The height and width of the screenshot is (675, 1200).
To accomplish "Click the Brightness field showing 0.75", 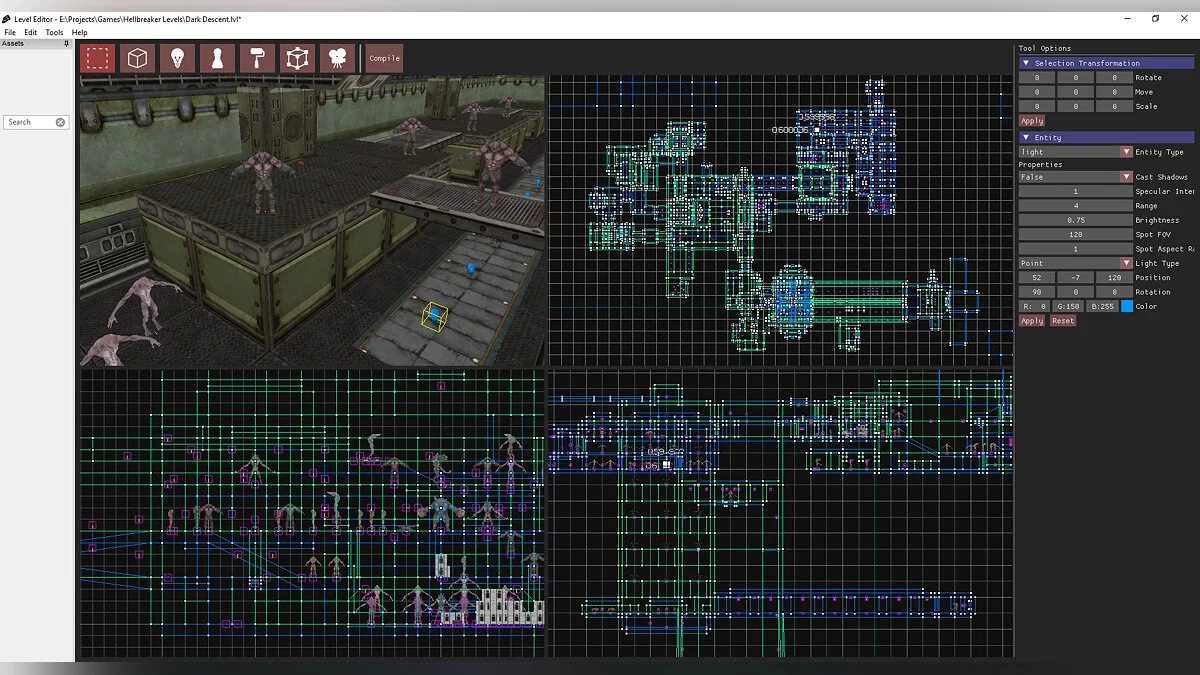I will (1075, 220).
